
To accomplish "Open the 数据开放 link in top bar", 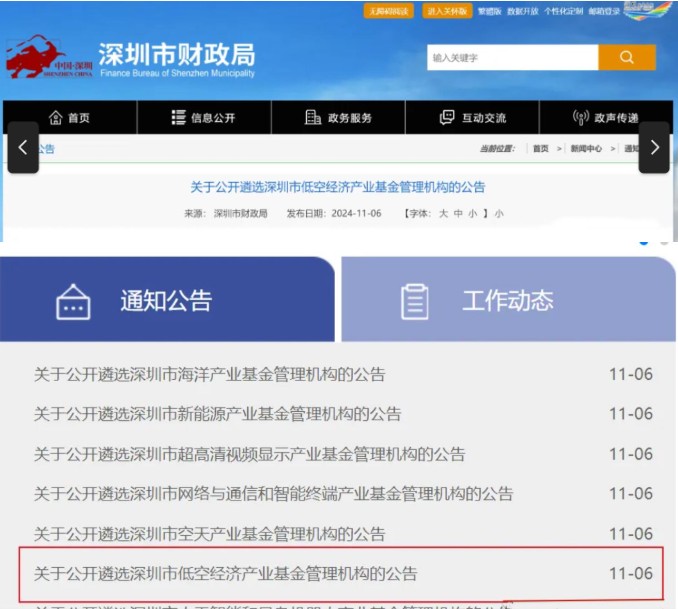I will coord(522,11).
